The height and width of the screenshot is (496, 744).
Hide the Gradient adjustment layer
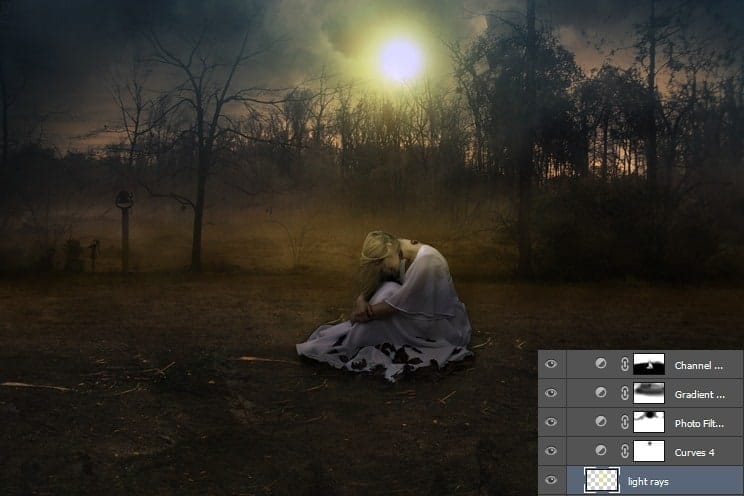click(551, 393)
